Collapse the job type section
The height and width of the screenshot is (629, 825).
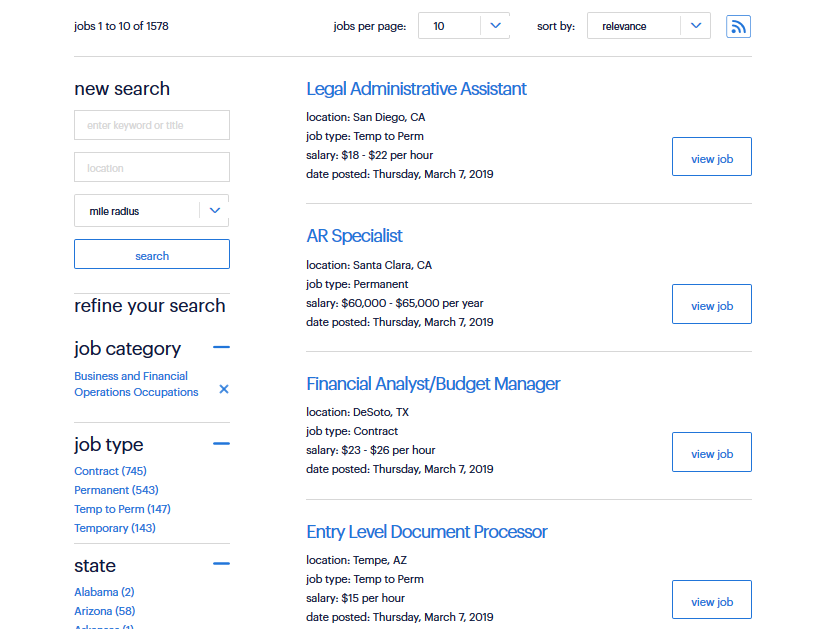click(221, 444)
